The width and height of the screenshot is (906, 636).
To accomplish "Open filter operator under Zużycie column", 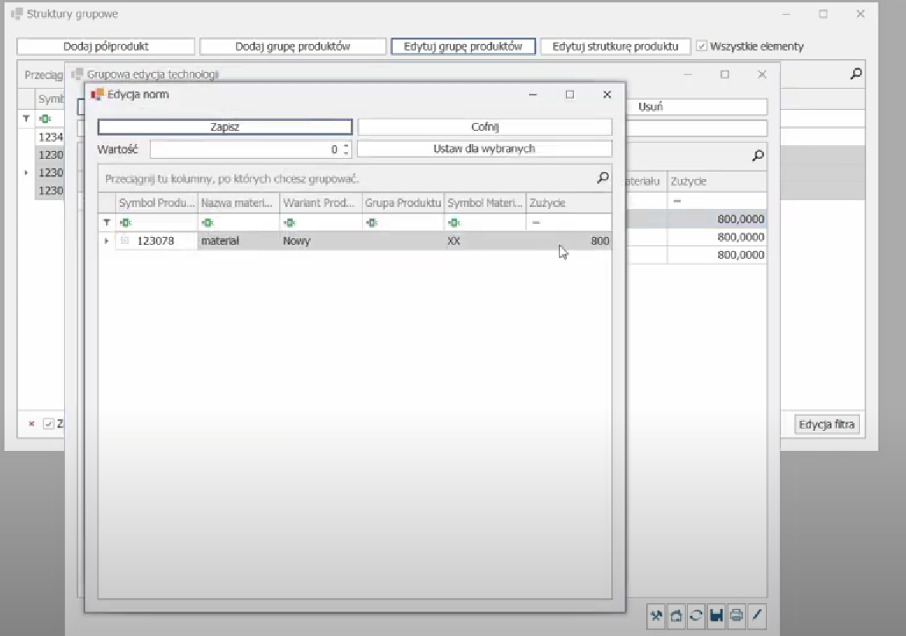I will (x=536, y=223).
